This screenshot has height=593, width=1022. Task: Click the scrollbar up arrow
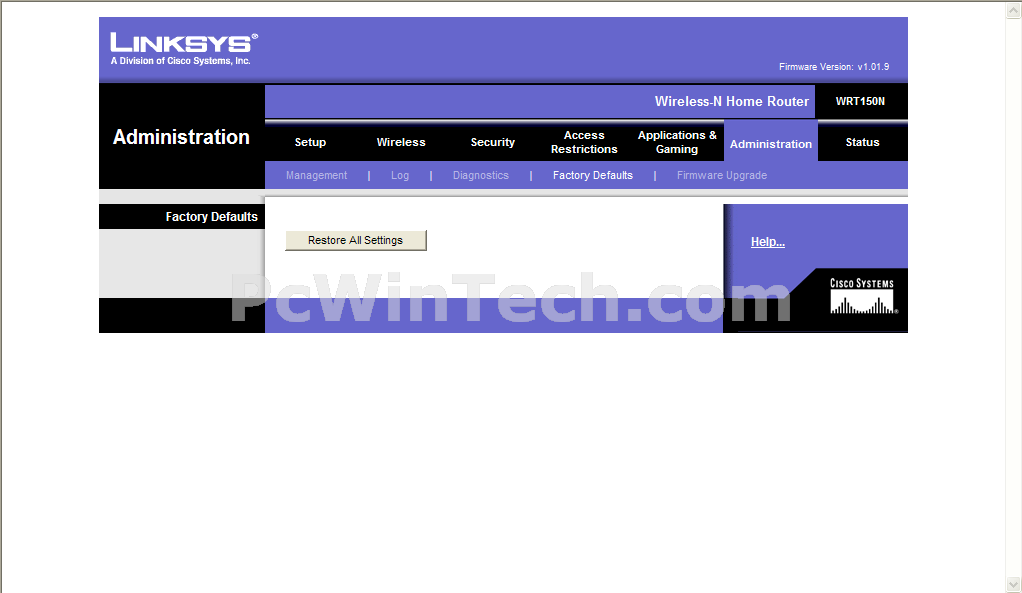(1014, 9)
